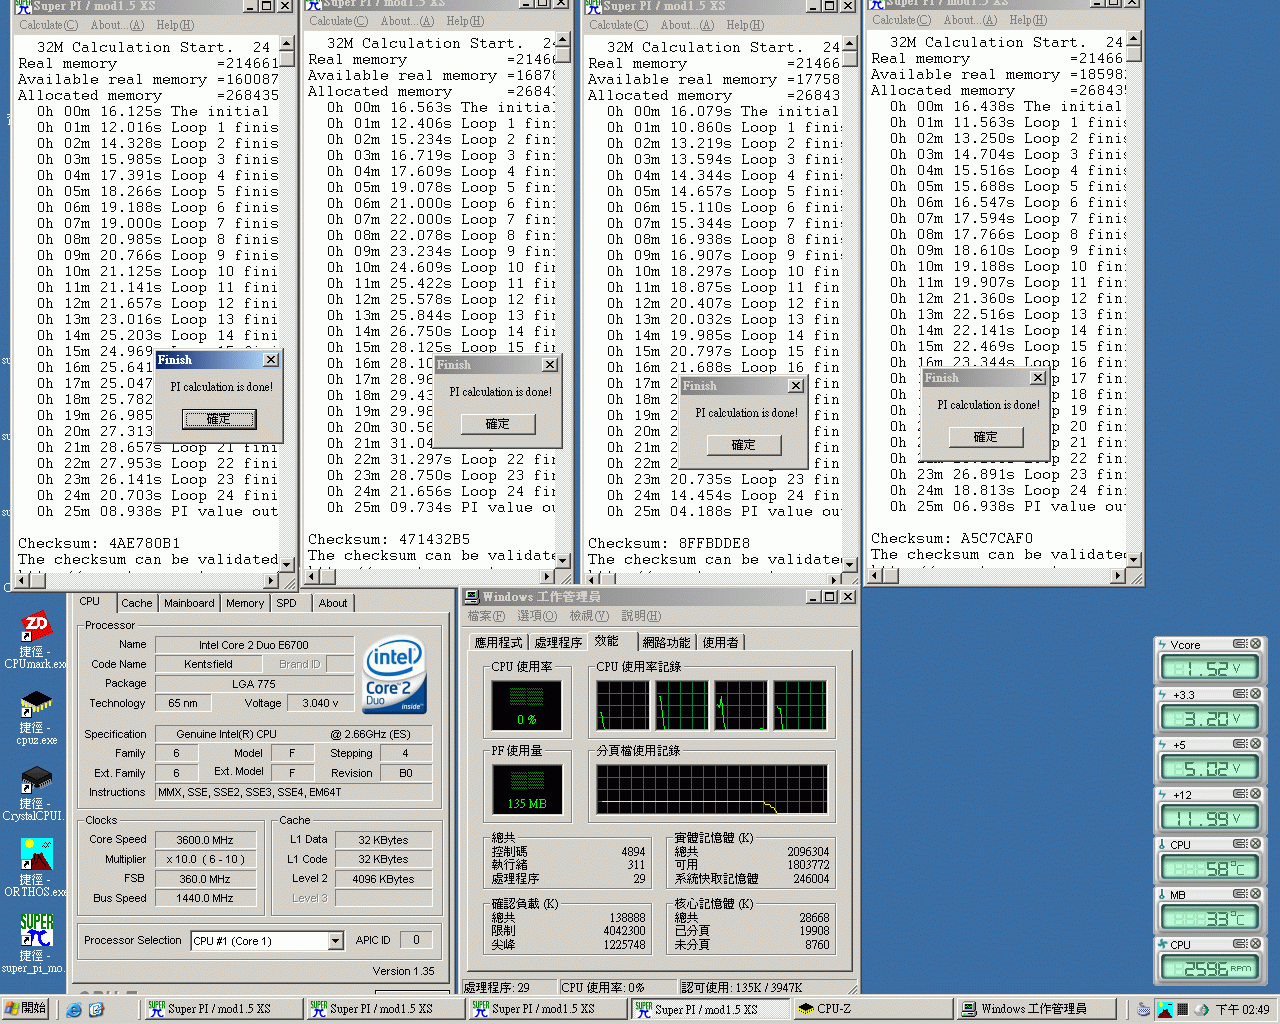Click vertical scrollbar down arrow in Super PI window A5C7CAF0

click(x=1133, y=558)
